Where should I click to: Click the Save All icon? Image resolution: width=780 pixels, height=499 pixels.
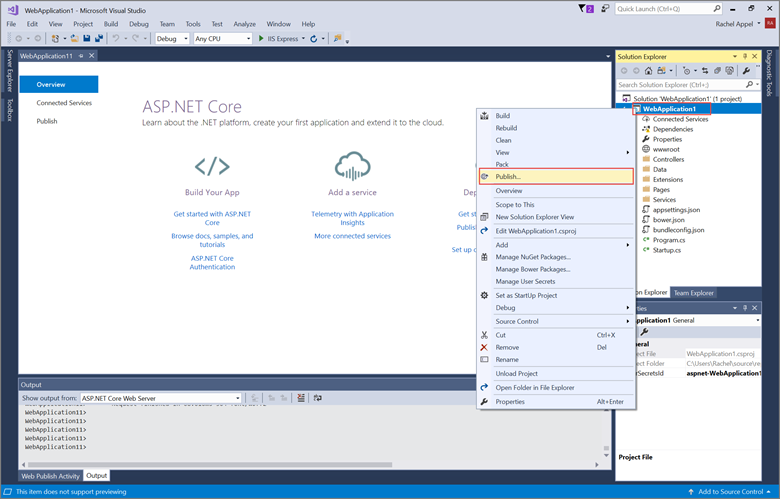(x=98, y=38)
